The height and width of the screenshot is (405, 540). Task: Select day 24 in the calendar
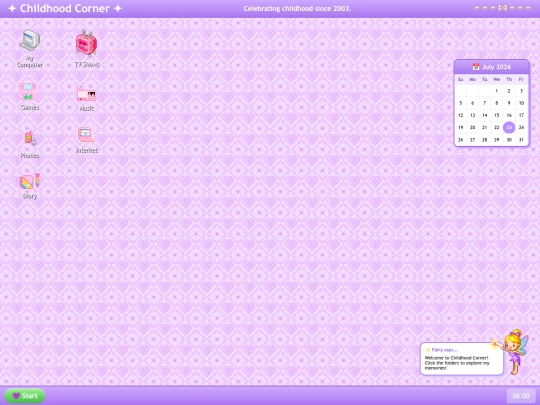click(x=521, y=127)
